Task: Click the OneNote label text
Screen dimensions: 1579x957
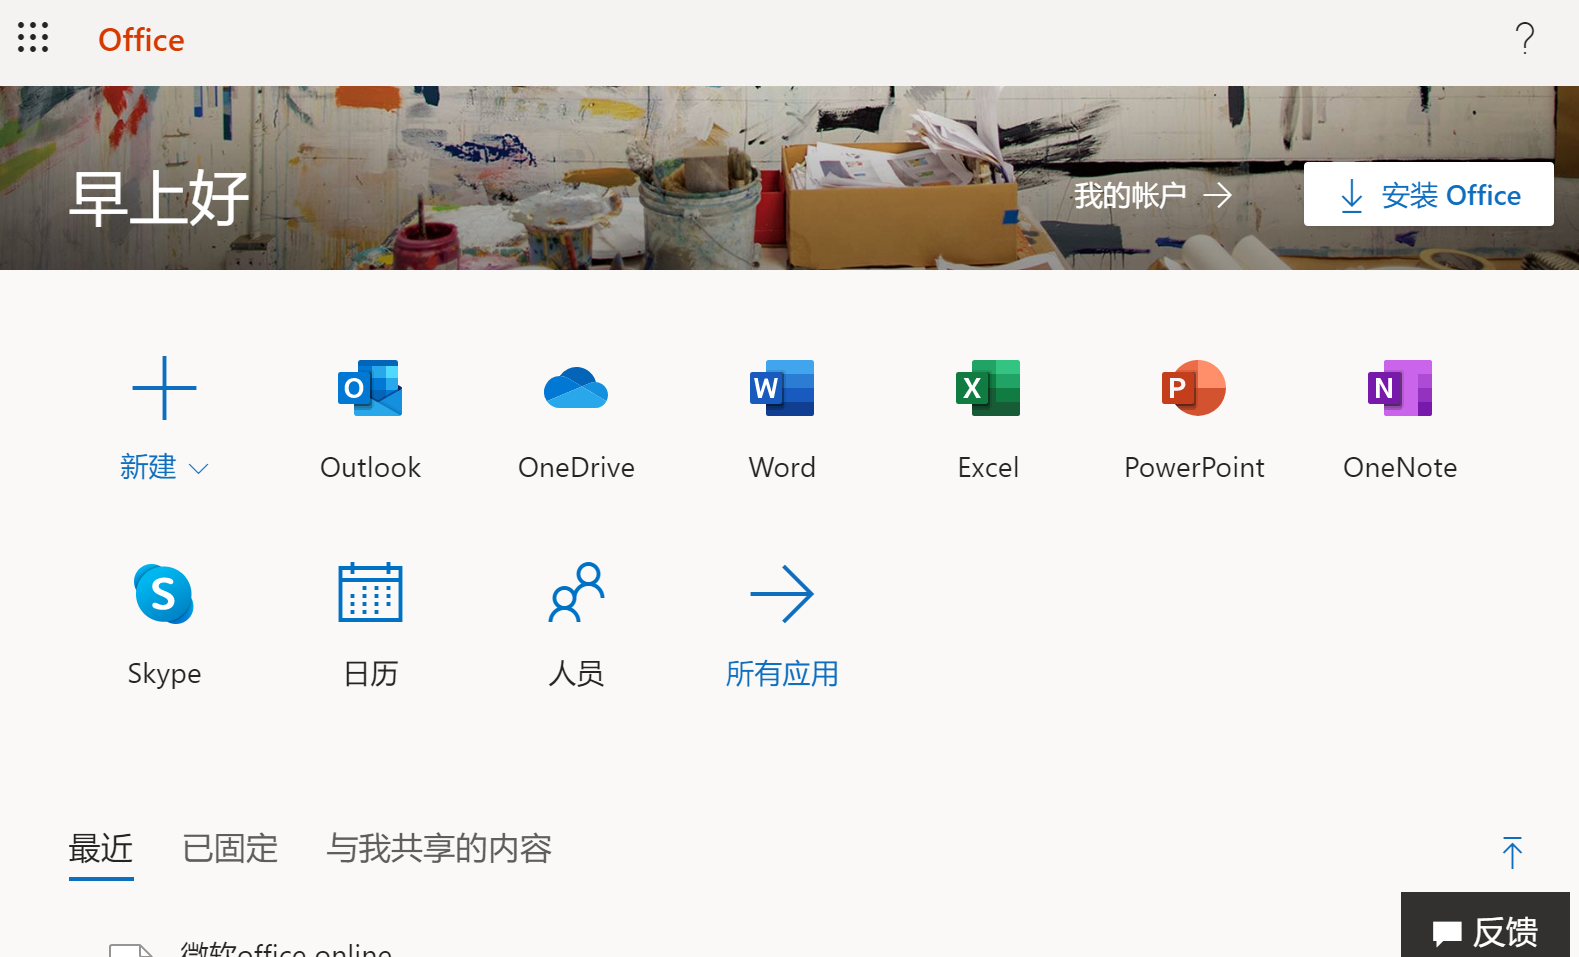Action: coord(1400,468)
